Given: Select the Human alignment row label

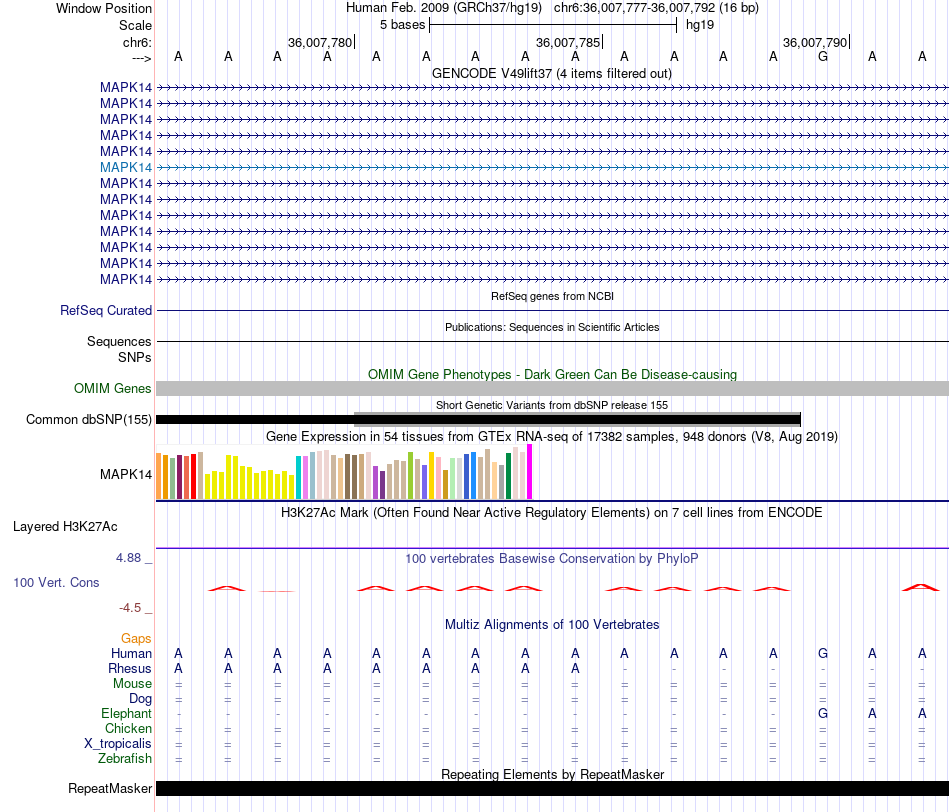Looking at the screenshot, I should pos(131,653).
